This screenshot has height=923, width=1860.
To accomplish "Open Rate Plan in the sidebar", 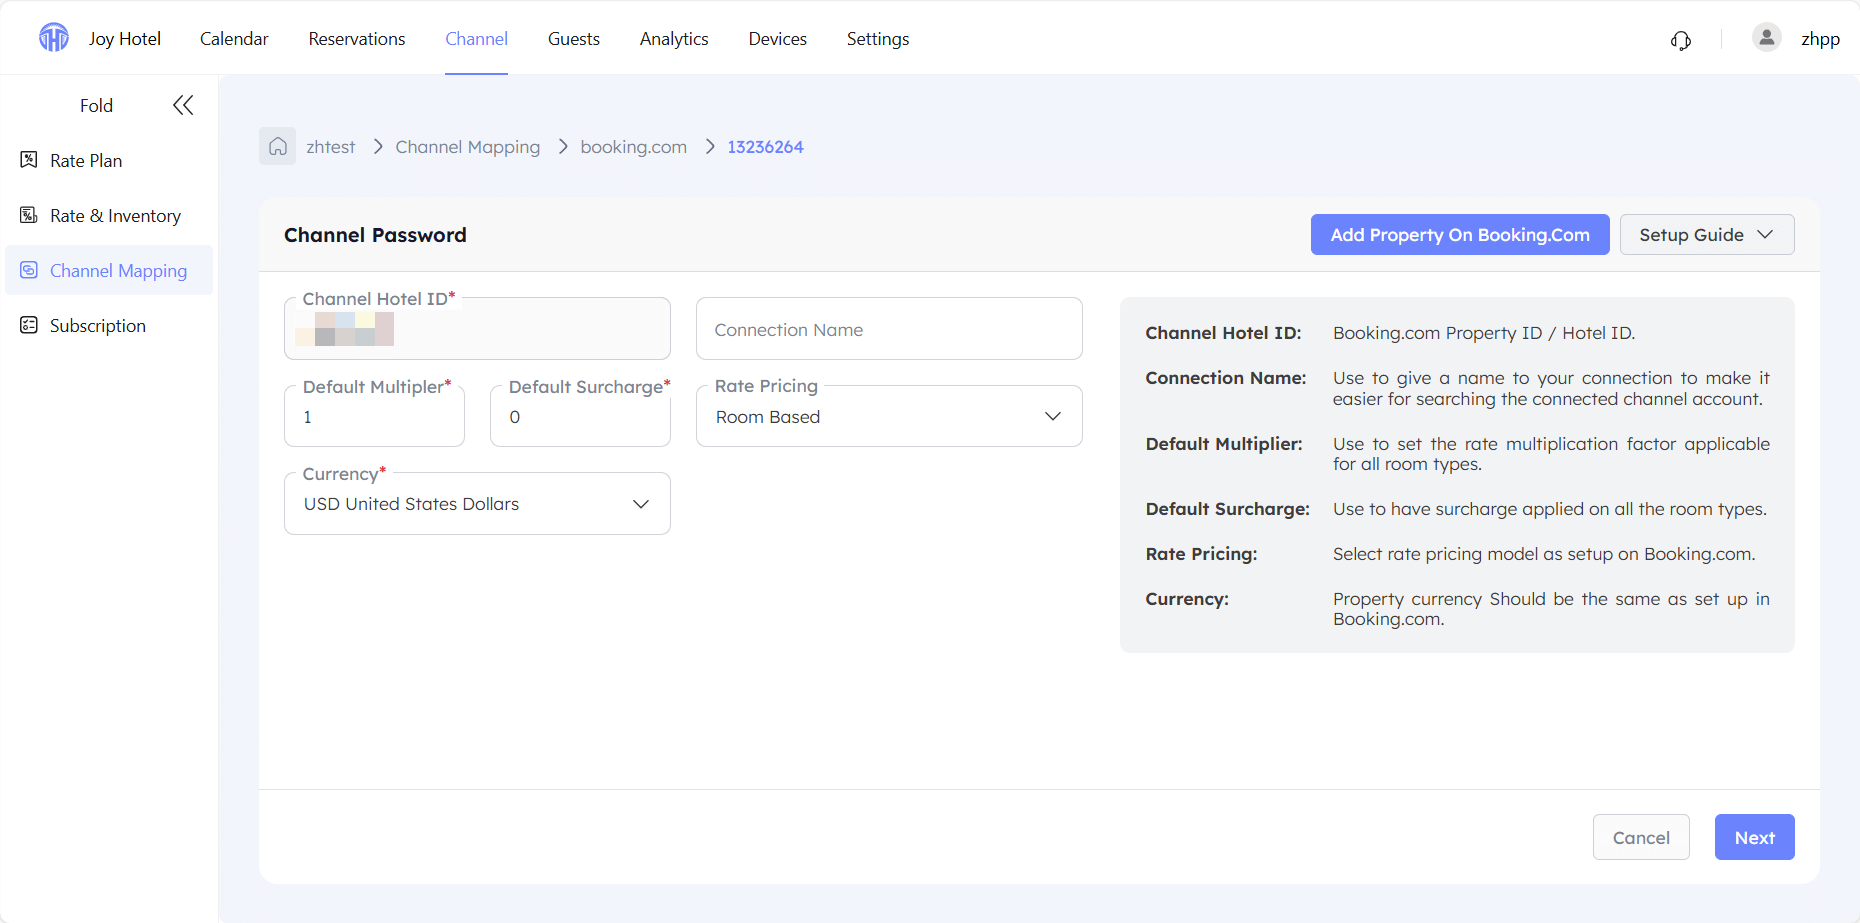I will pyautogui.click(x=109, y=160).
